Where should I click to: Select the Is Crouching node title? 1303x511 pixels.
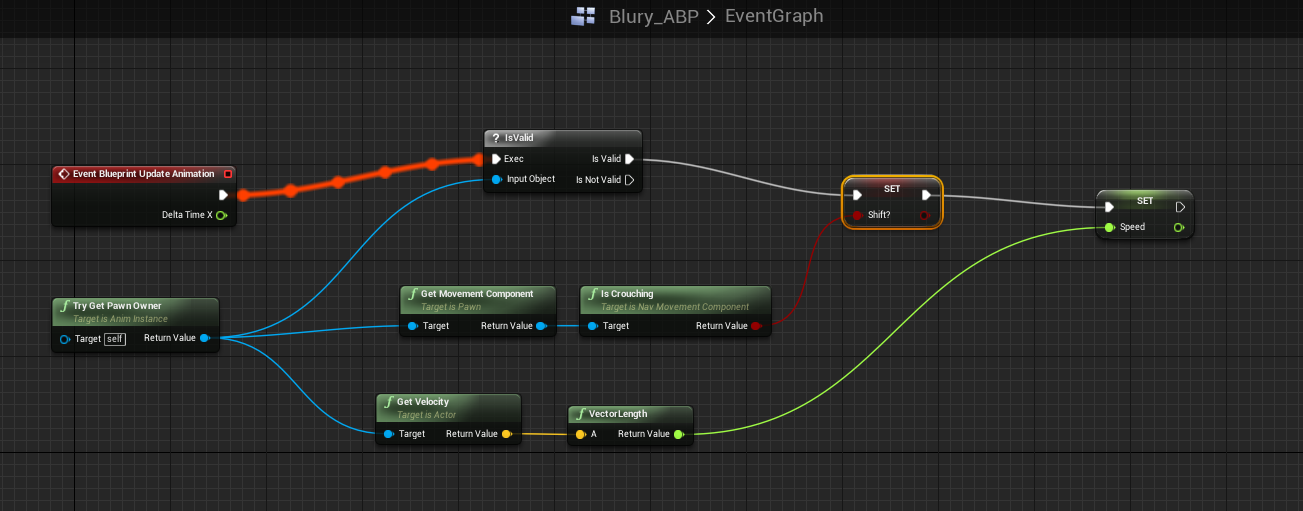click(x=626, y=294)
